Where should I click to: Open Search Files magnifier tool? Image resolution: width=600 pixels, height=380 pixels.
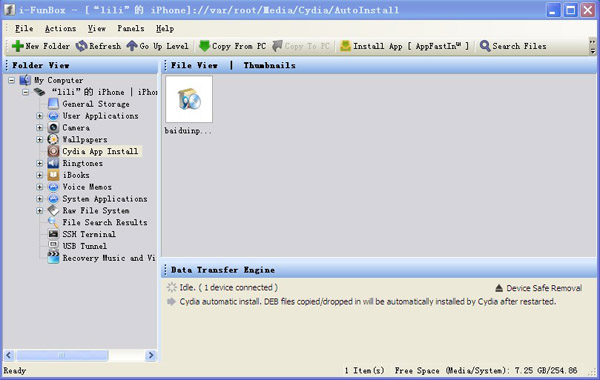(x=513, y=46)
